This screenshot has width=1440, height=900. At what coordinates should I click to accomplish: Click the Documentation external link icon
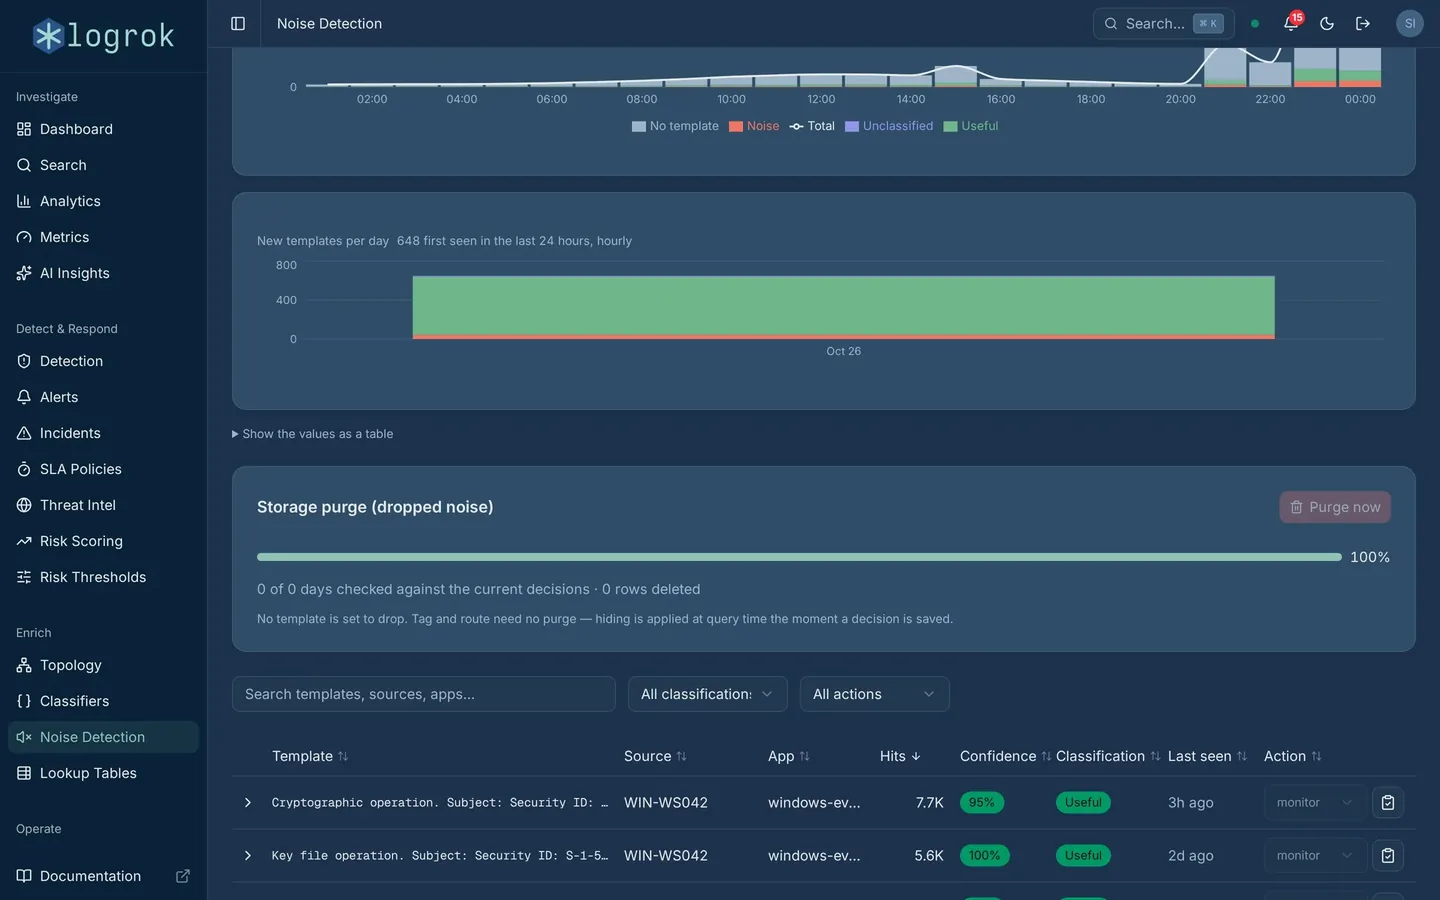[183, 876]
